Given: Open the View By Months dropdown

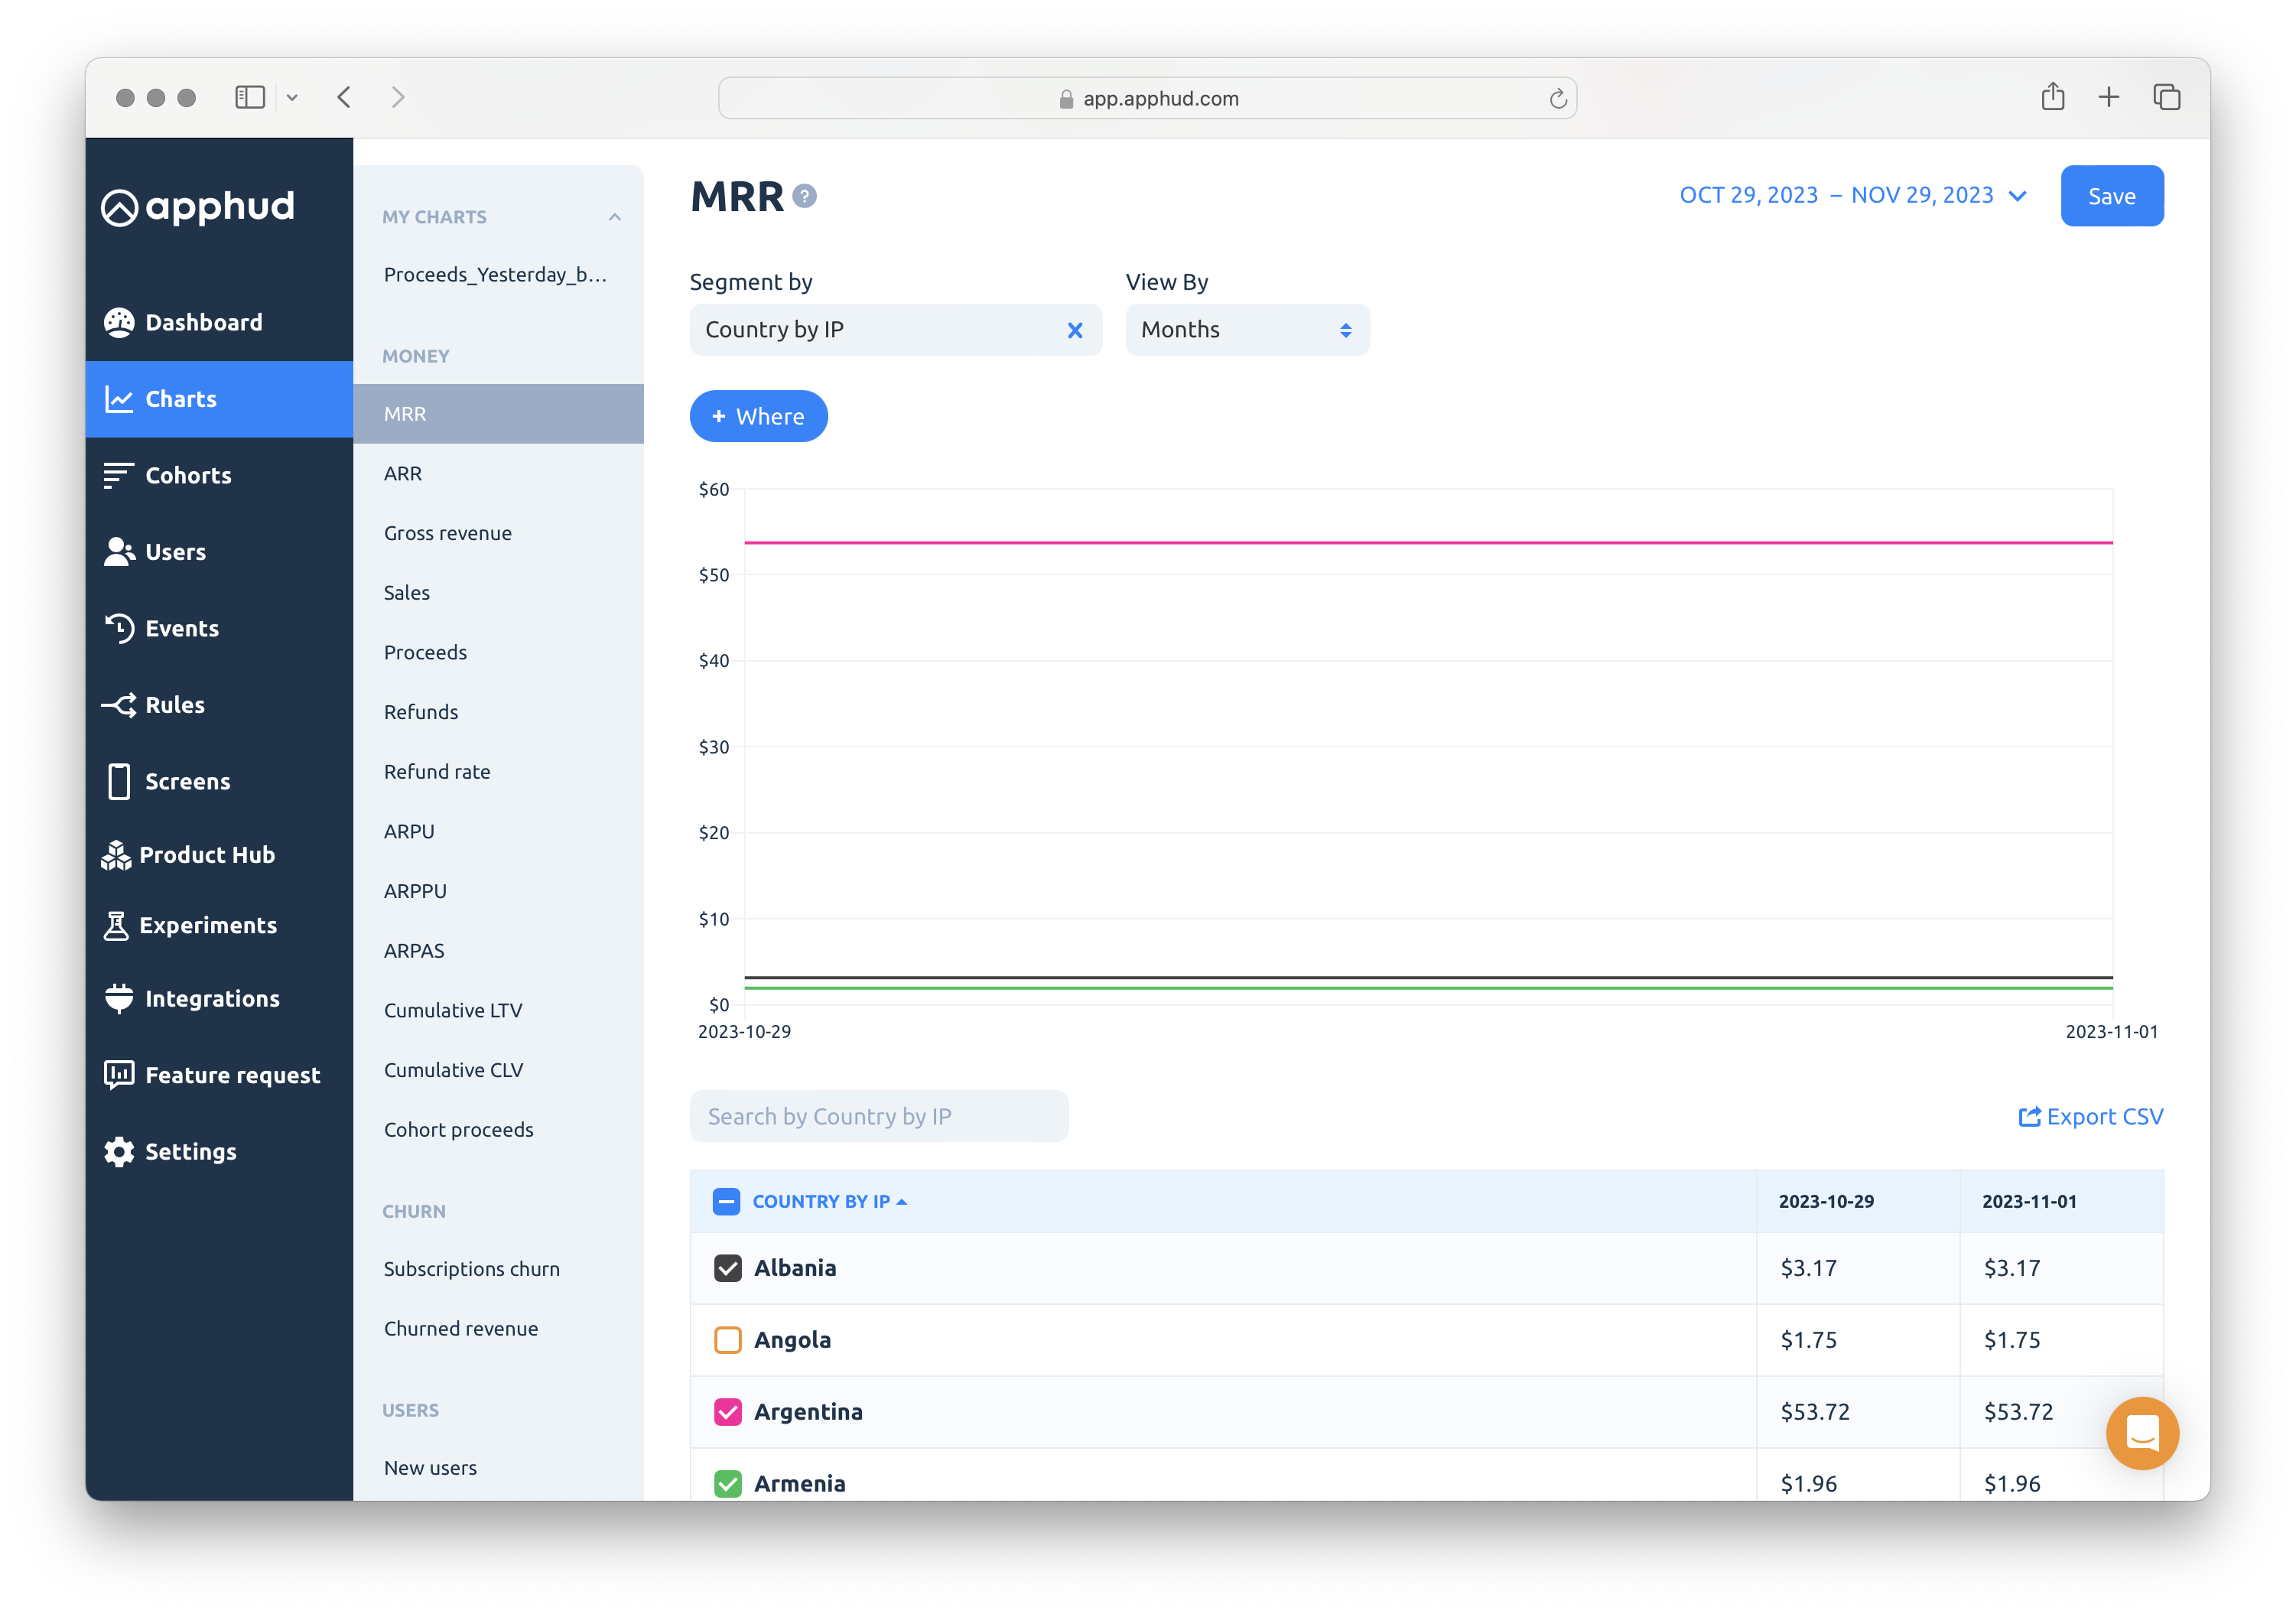Looking at the screenshot, I should tap(1246, 330).
